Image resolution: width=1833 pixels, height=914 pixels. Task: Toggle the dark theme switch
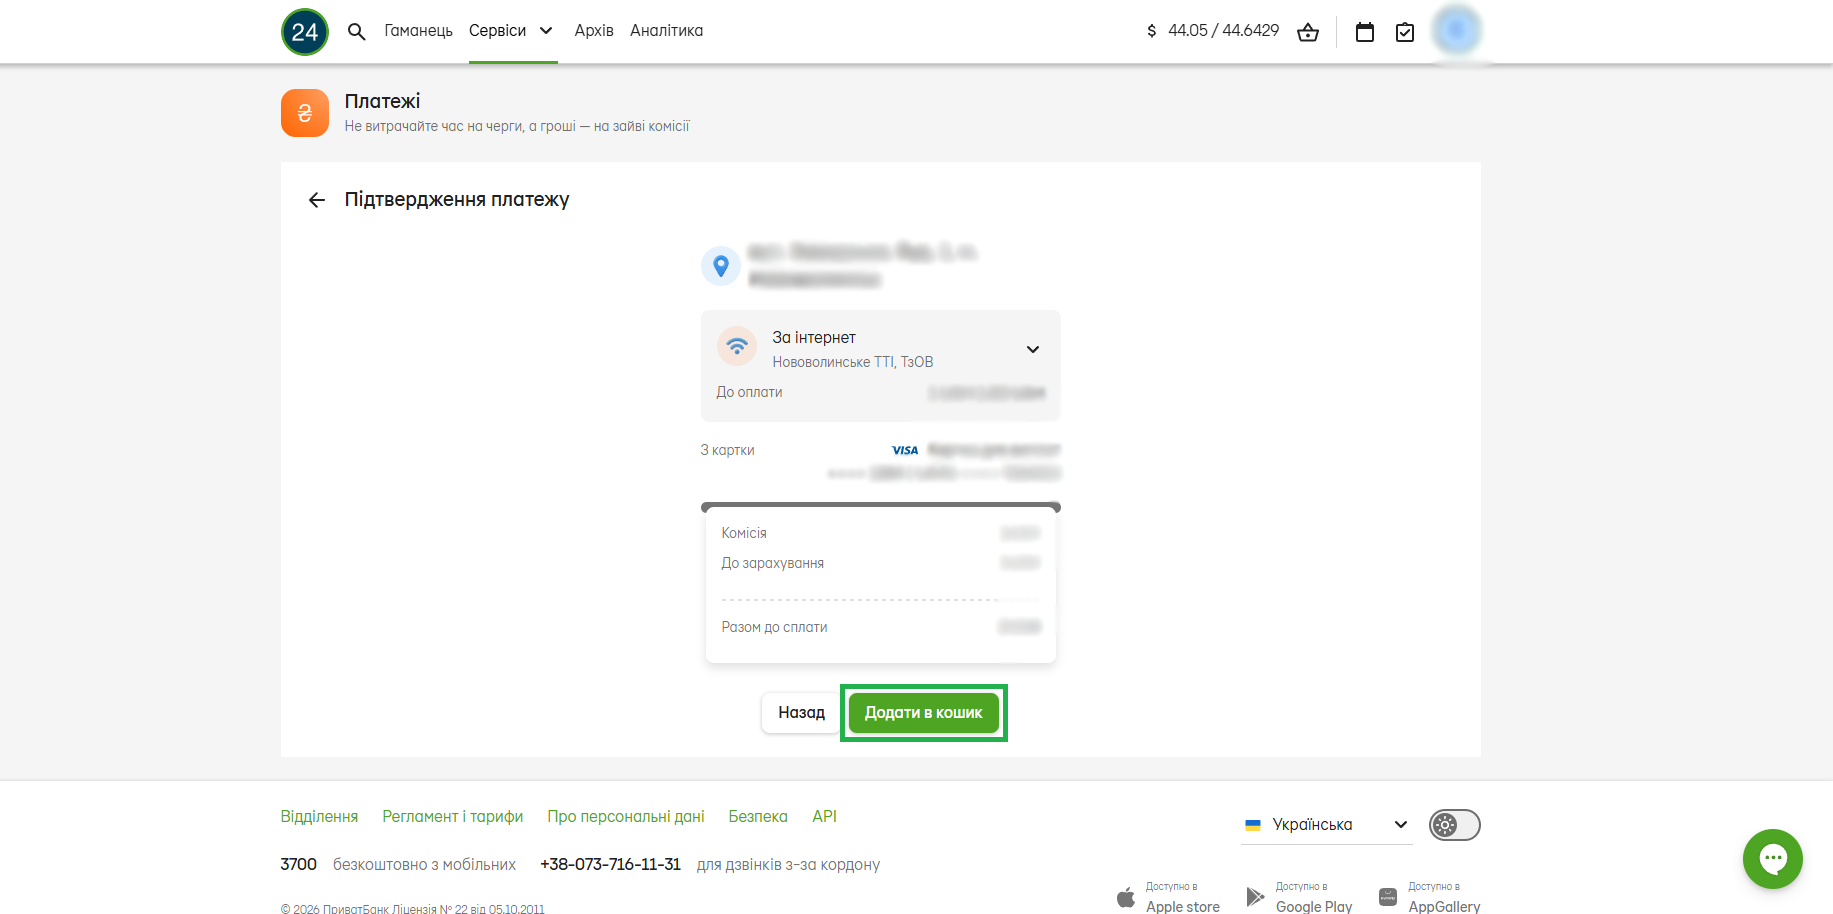click(x=1455, y=825)
